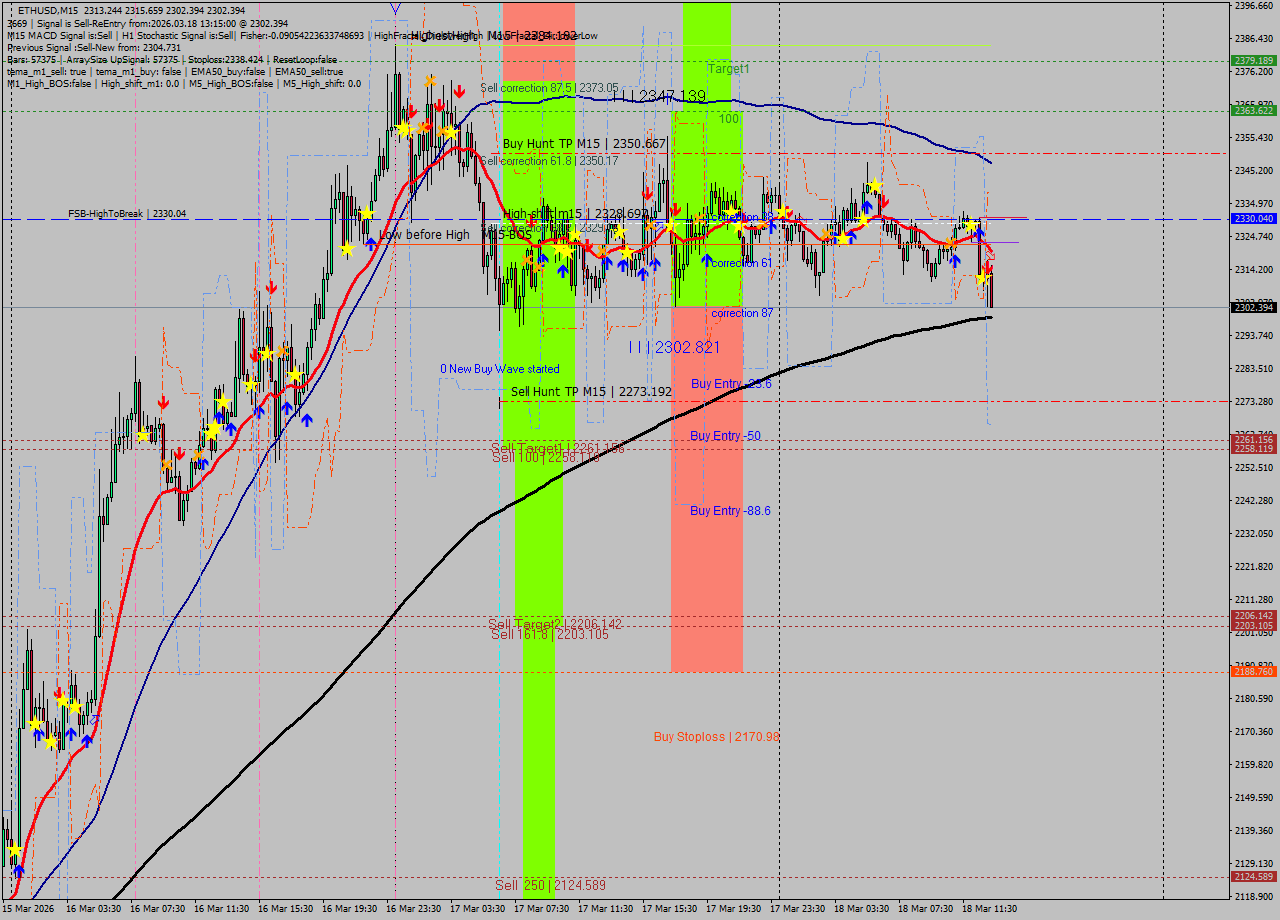Click the blue 2330.040 current price tag
This screenshot has width=1280, height=920.
click(x=1253, y=217)
